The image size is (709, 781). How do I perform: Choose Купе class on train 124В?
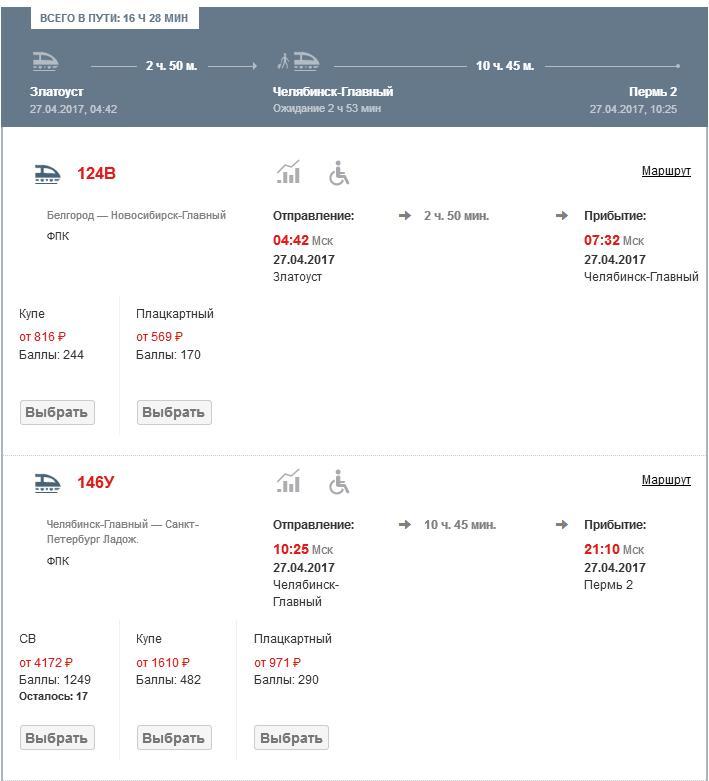pyautogui.click(x=57, y=412)
